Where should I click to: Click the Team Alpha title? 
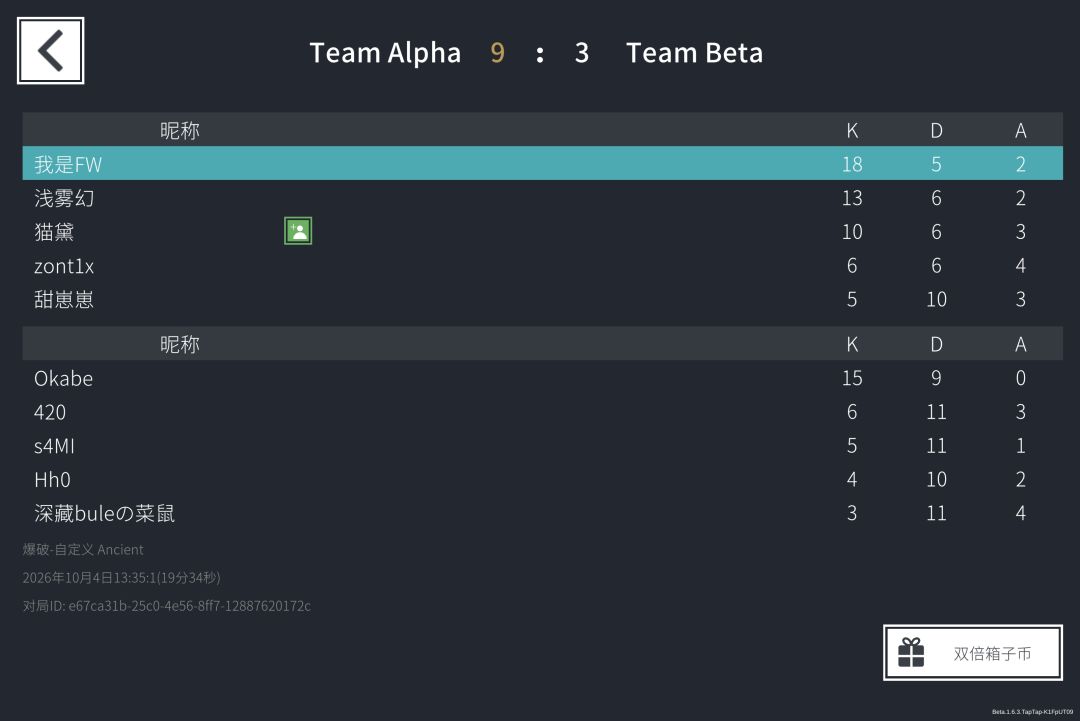pos(385,53)
